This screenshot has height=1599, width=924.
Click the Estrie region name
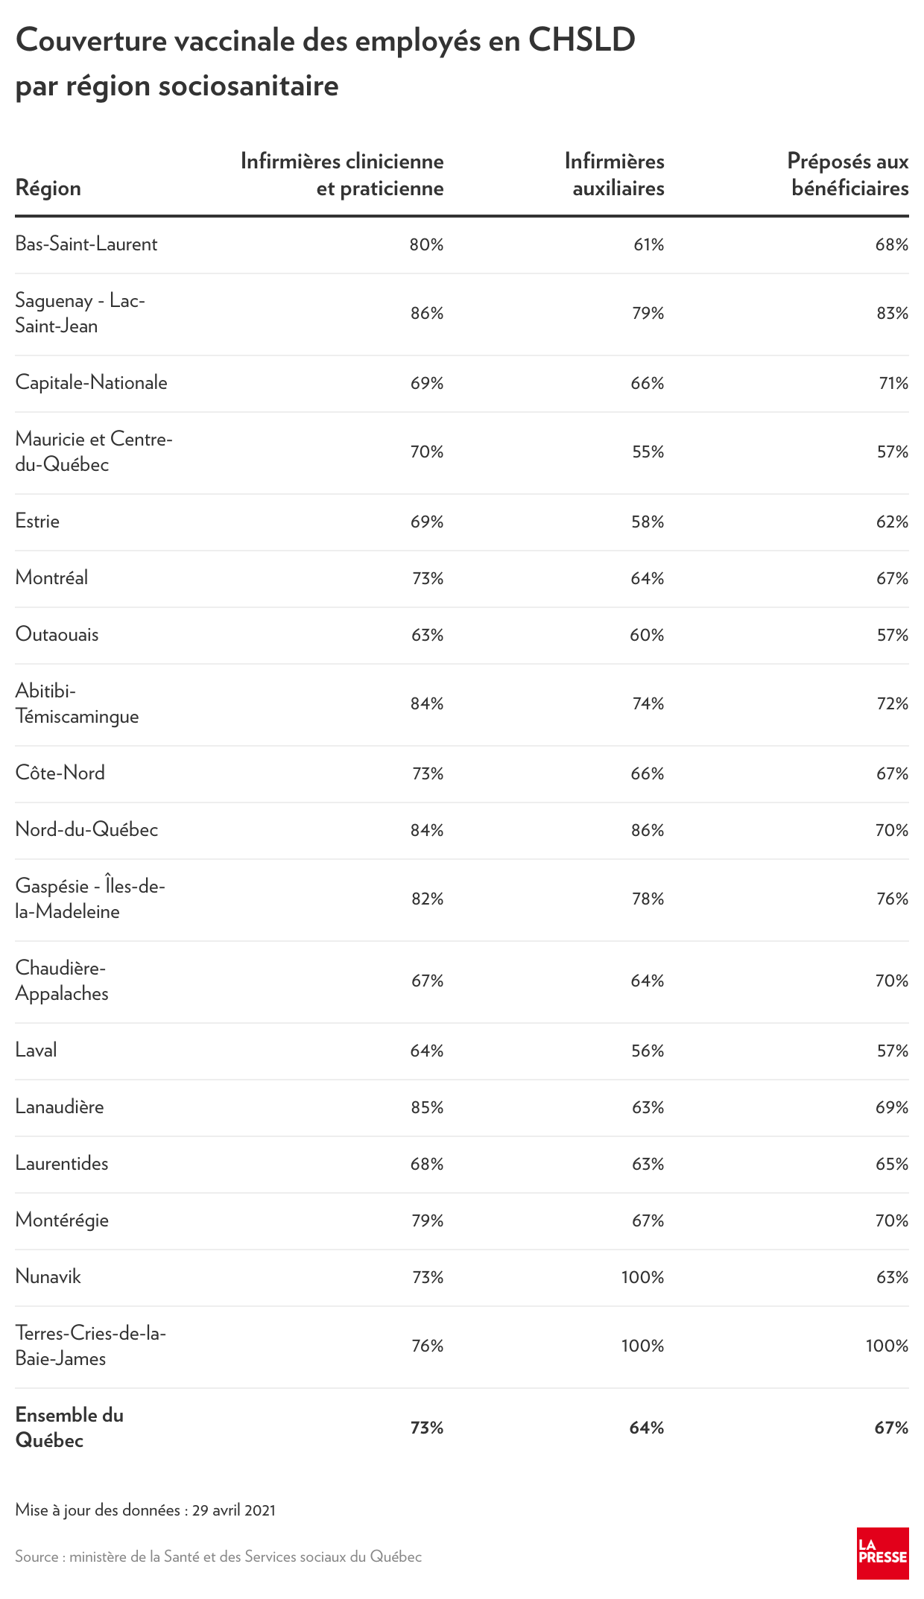point(38,521)
